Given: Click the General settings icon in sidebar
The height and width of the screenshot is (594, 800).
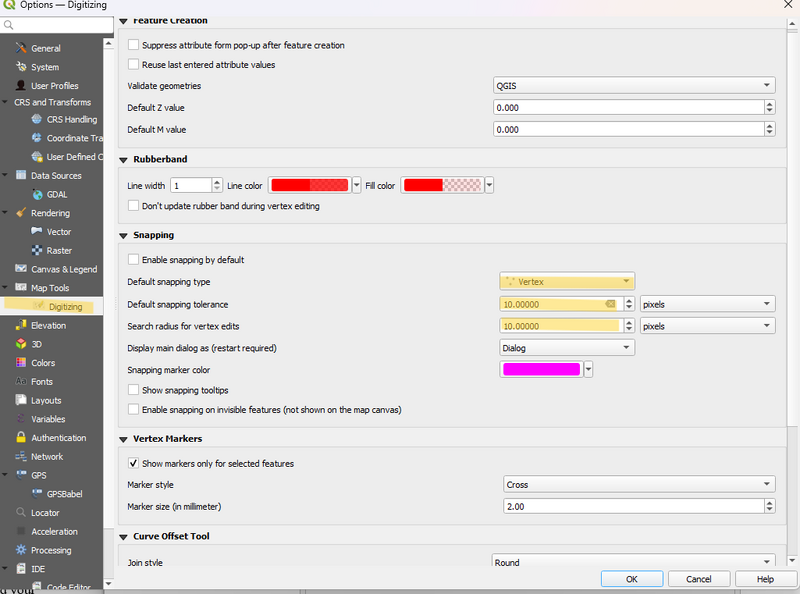Looking at the screenshot, I should pos(21,48).
